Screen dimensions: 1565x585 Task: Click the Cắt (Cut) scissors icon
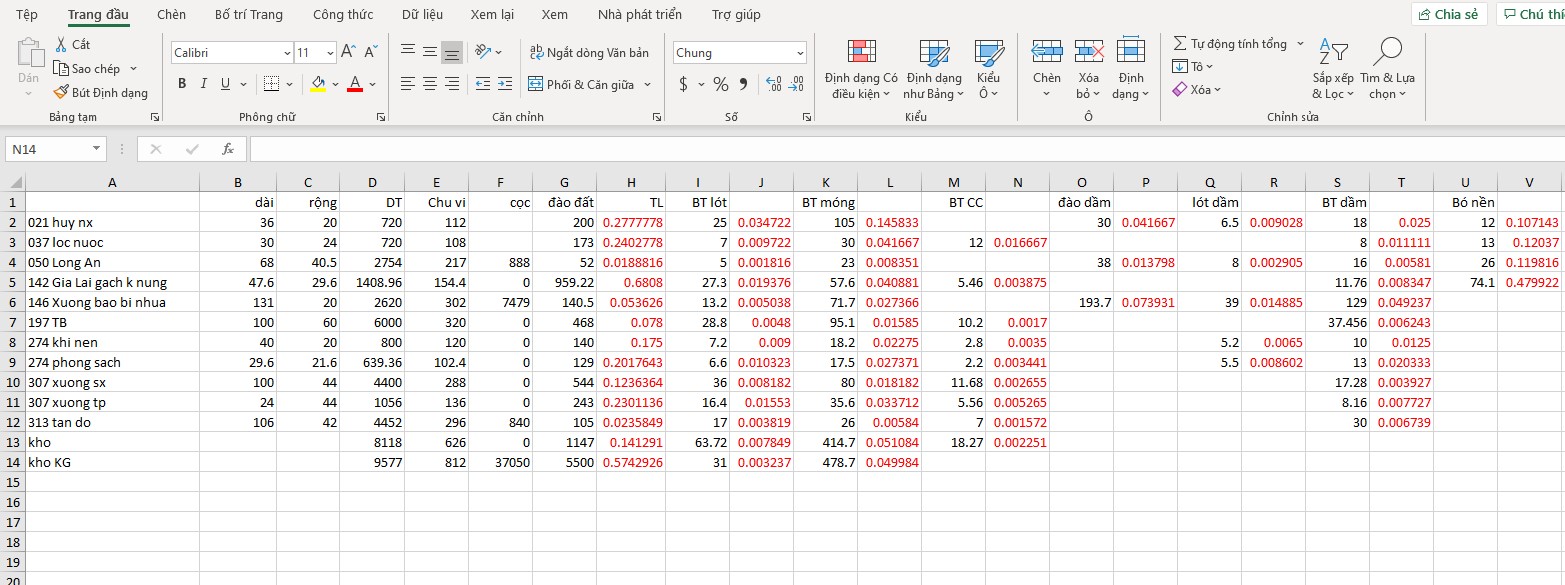(61, 44)
